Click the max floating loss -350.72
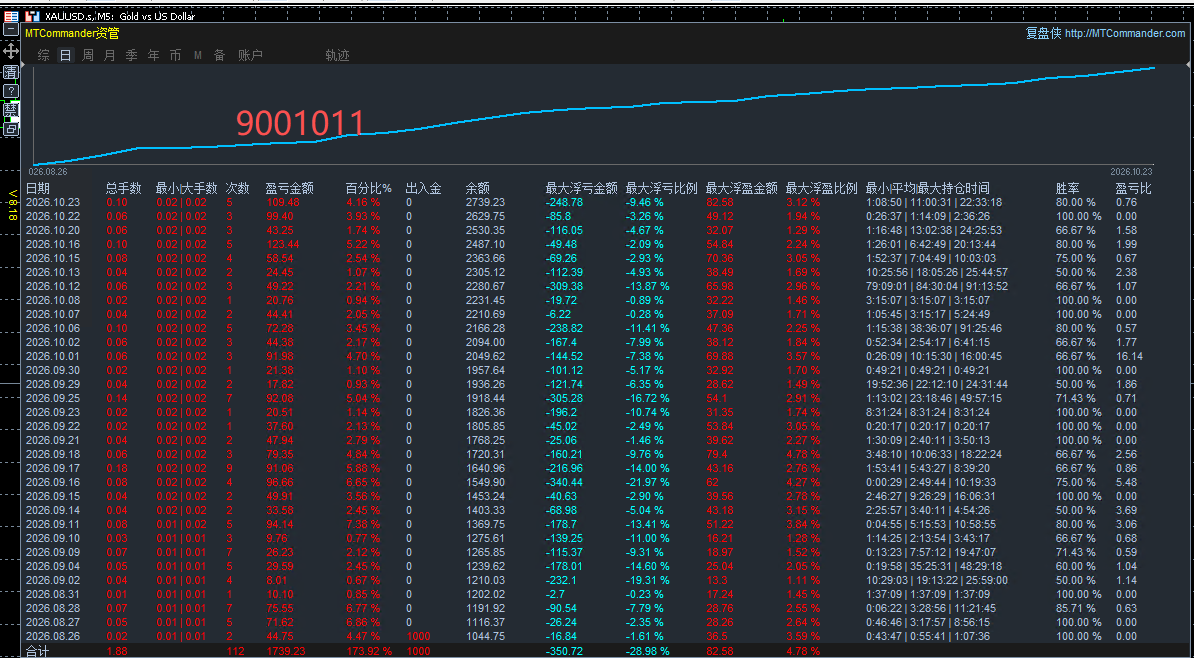 click(x=565, y=651)
